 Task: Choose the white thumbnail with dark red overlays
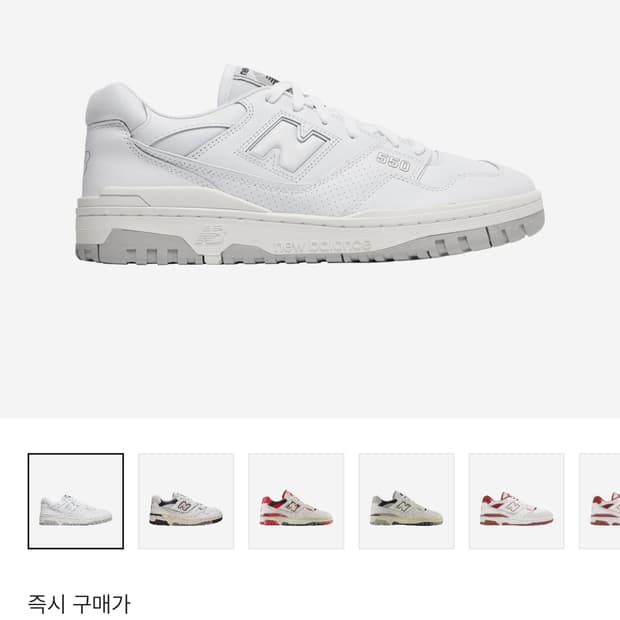tap(516, 501)
